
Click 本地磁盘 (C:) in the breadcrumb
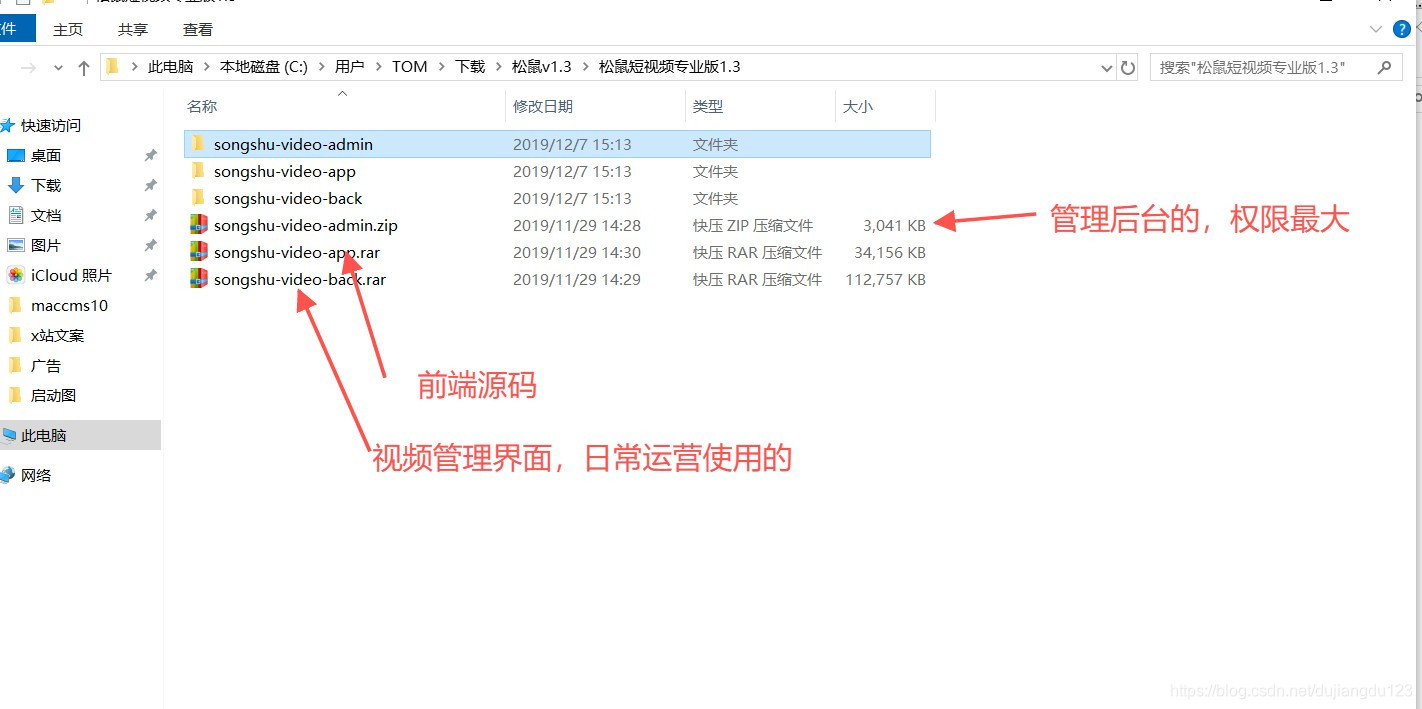[264, 67]
